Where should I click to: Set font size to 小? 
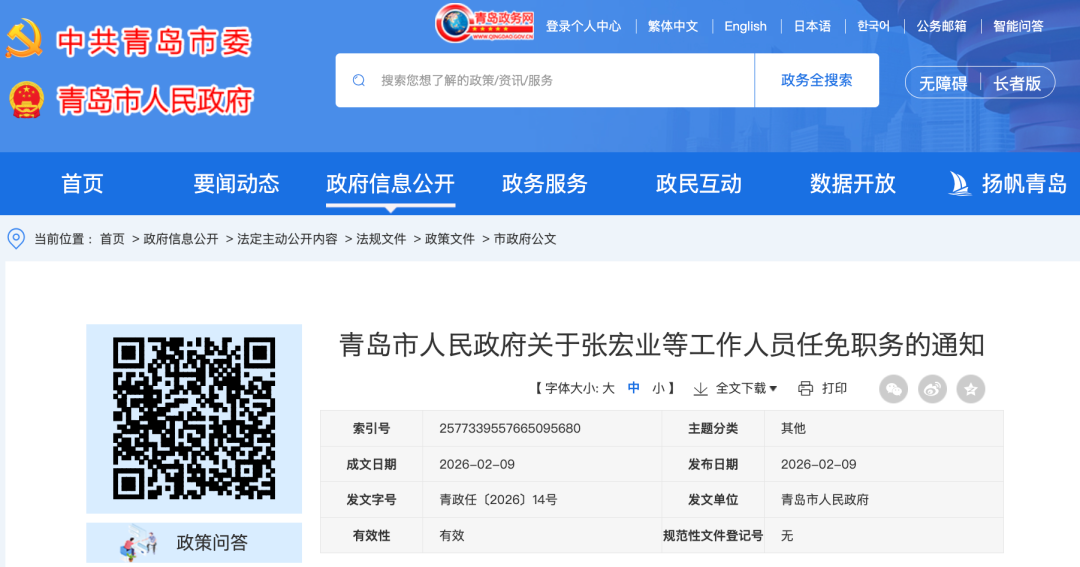[658, 389]
